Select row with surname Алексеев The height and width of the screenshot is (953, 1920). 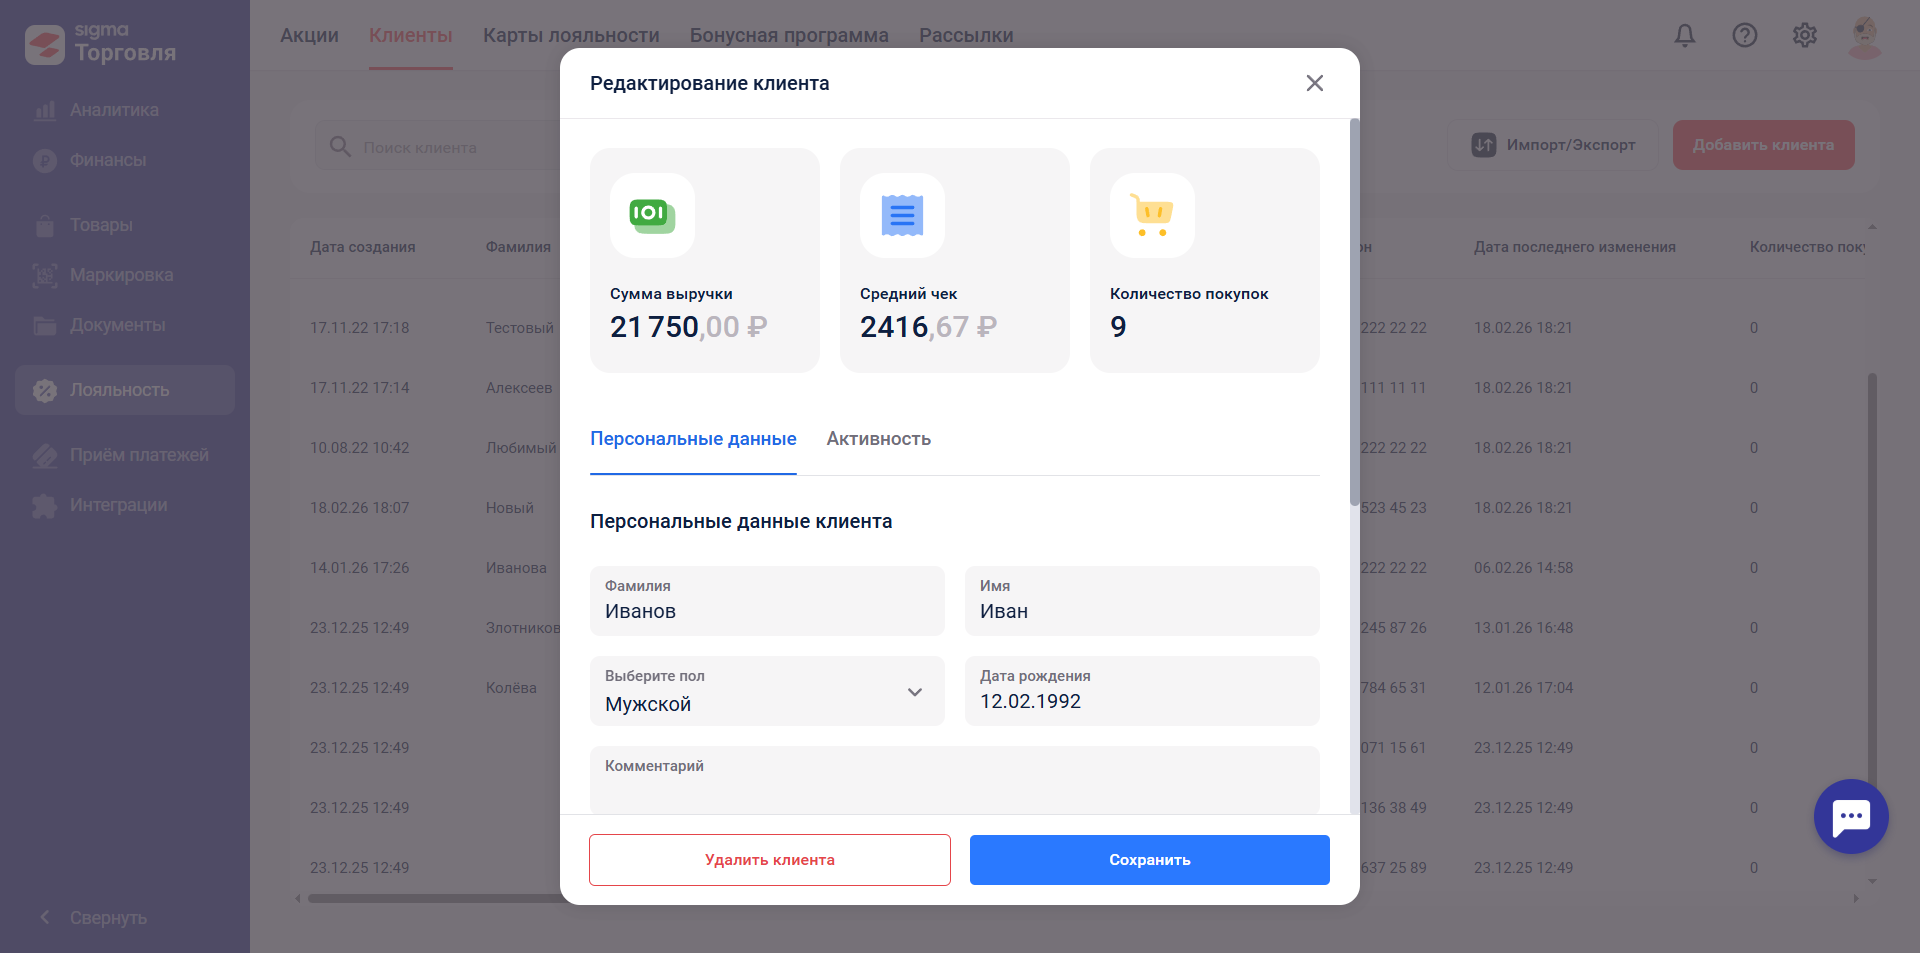[519, 388]
